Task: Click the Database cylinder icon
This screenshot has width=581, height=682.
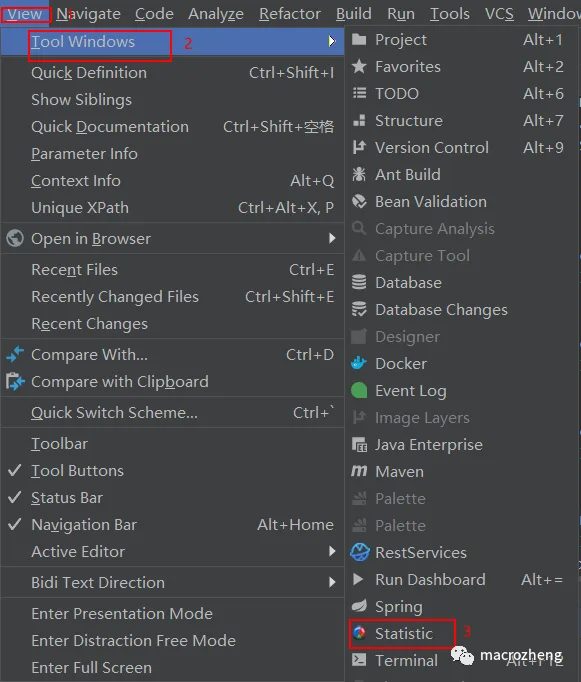Action: [359, 282]
